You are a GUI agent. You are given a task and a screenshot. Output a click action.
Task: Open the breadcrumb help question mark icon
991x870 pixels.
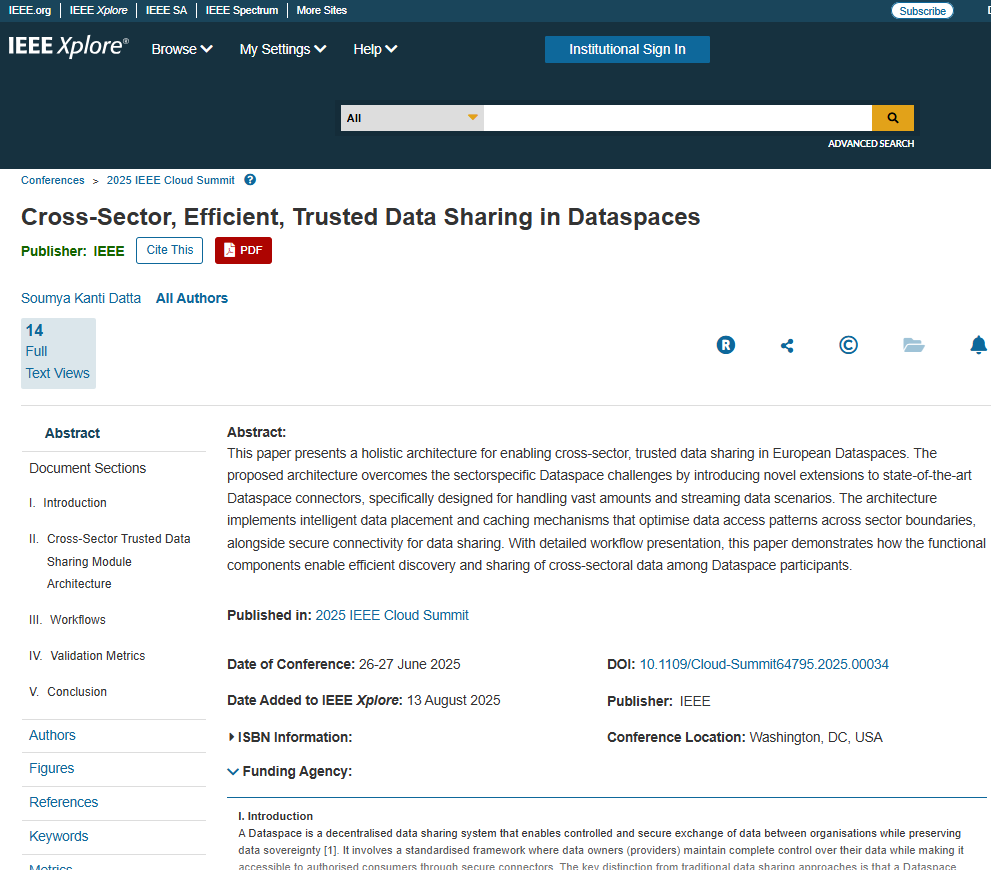(250, 180)
